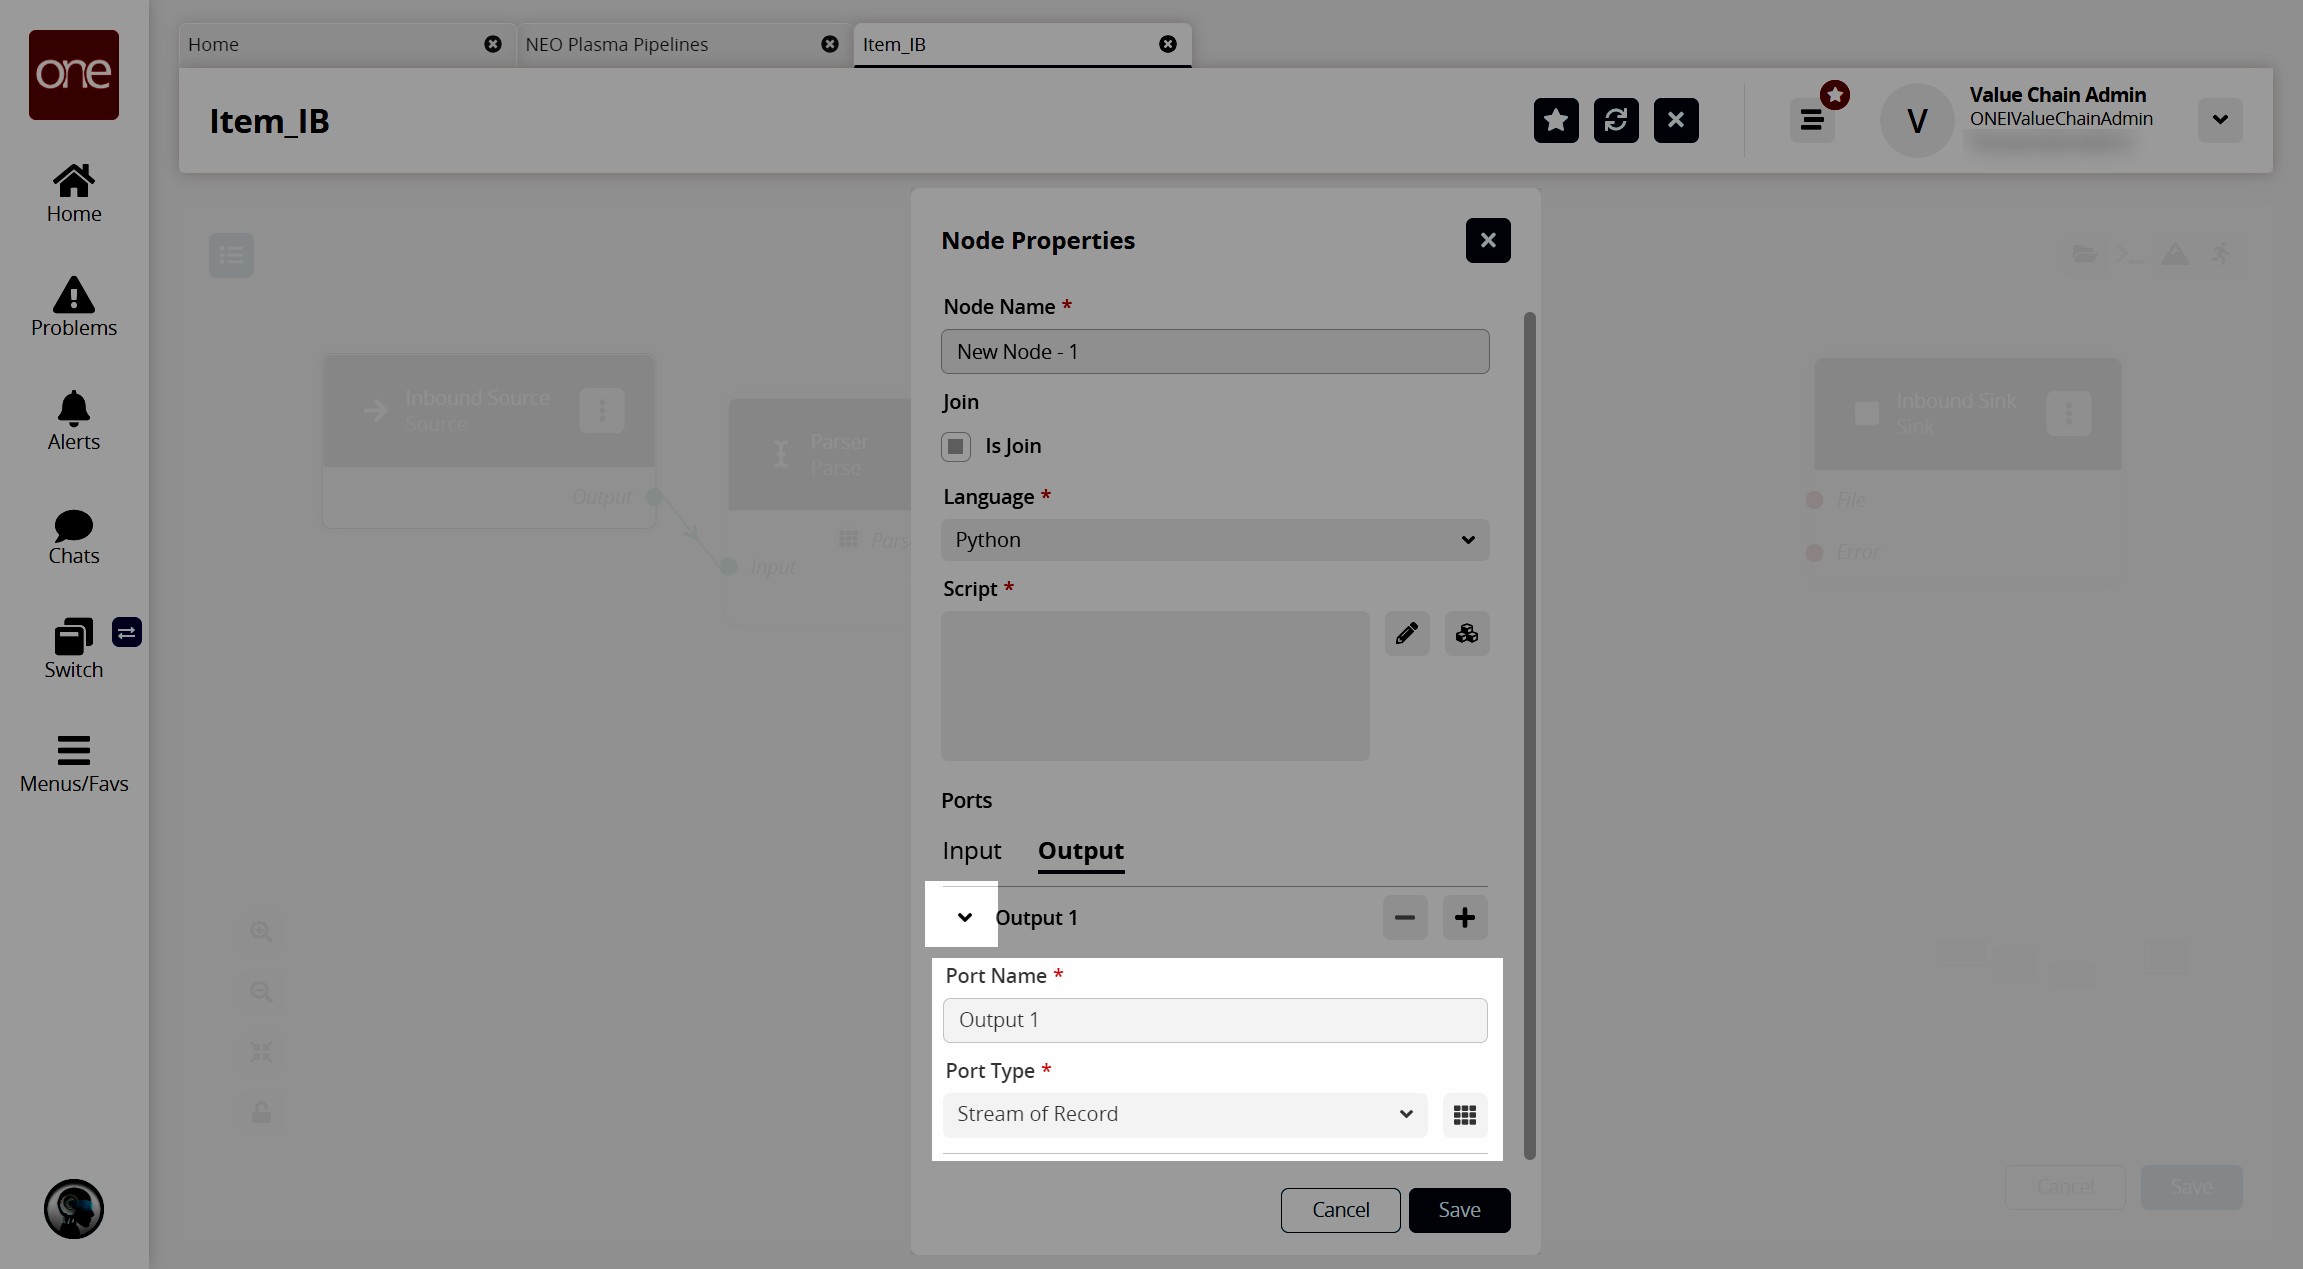2303x1269 pixels.
Task: Click Cancel in Node Properties dialog
Action: pos(1339,1210)
